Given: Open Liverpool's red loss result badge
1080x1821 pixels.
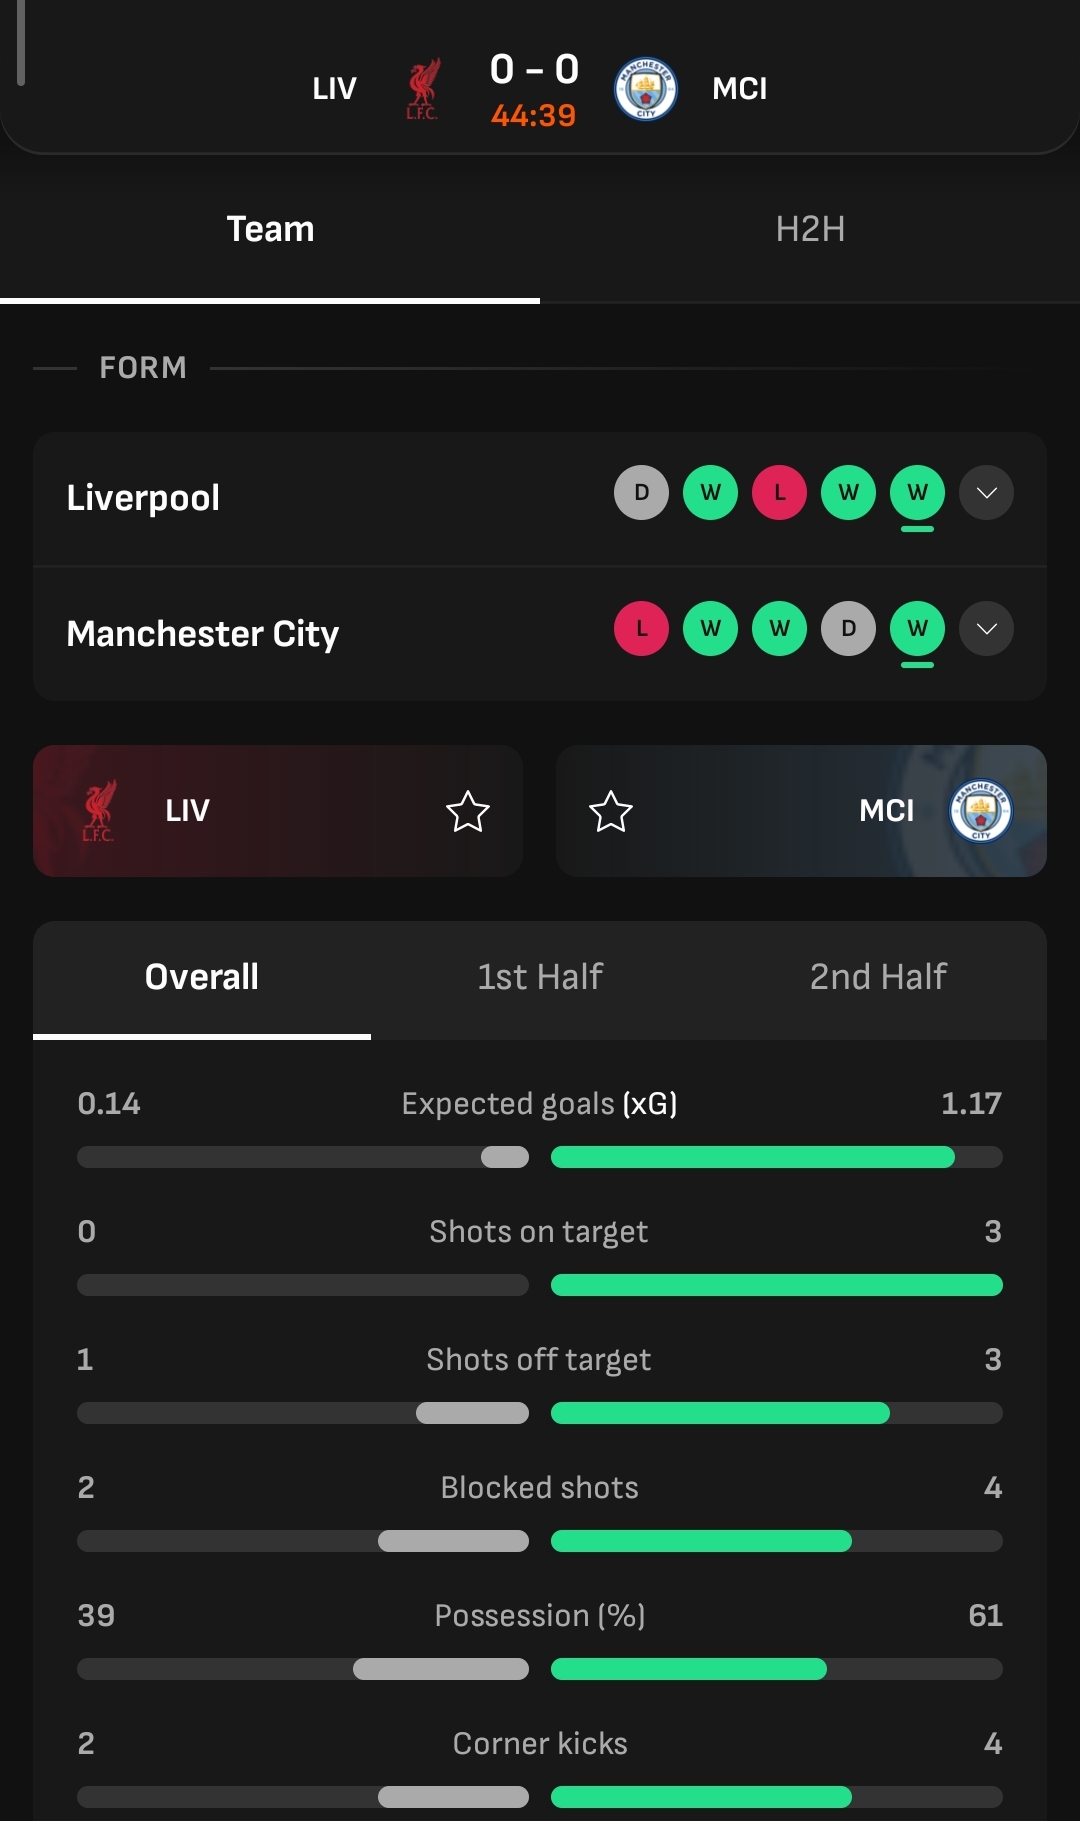Looking at the screenshot, I should 779,492.
